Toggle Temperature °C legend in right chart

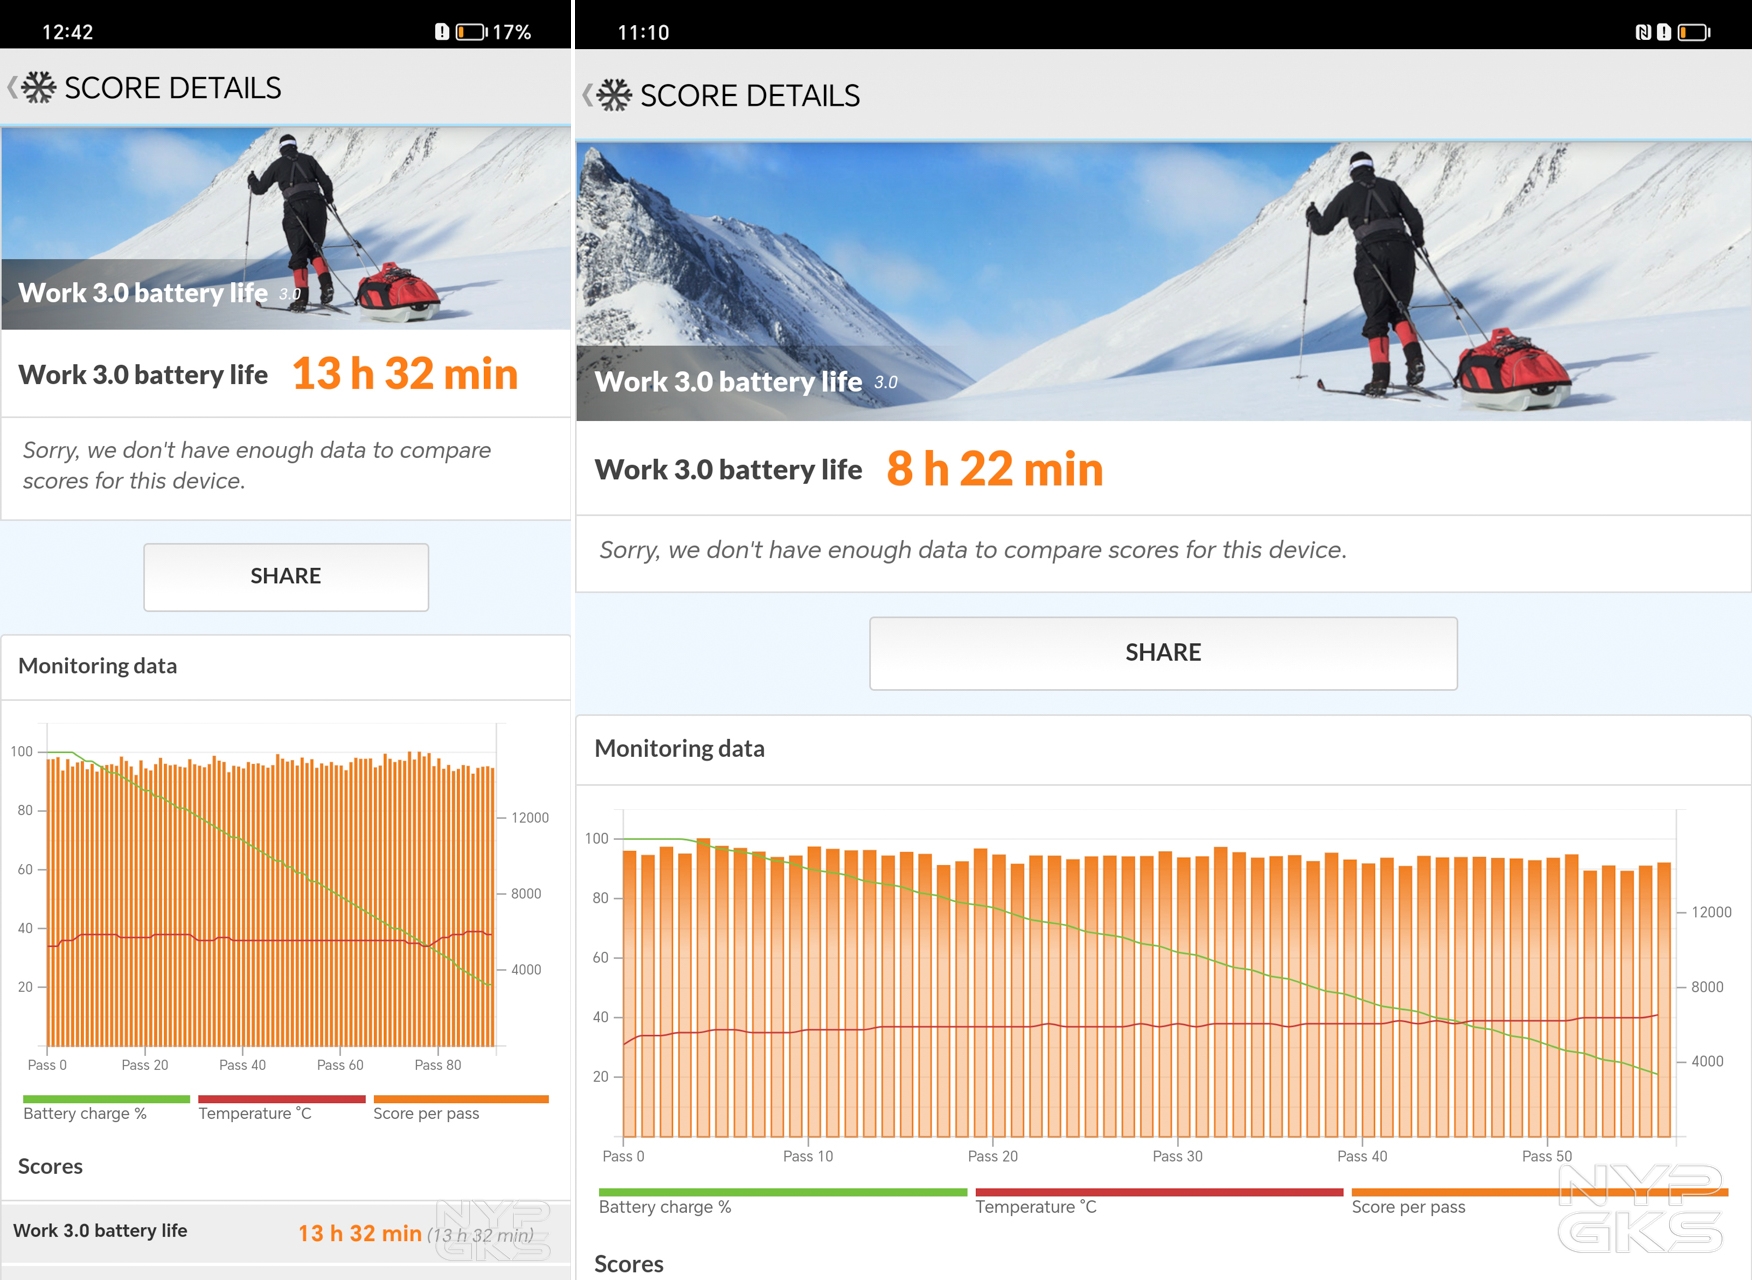[x=1036, y=1207]
